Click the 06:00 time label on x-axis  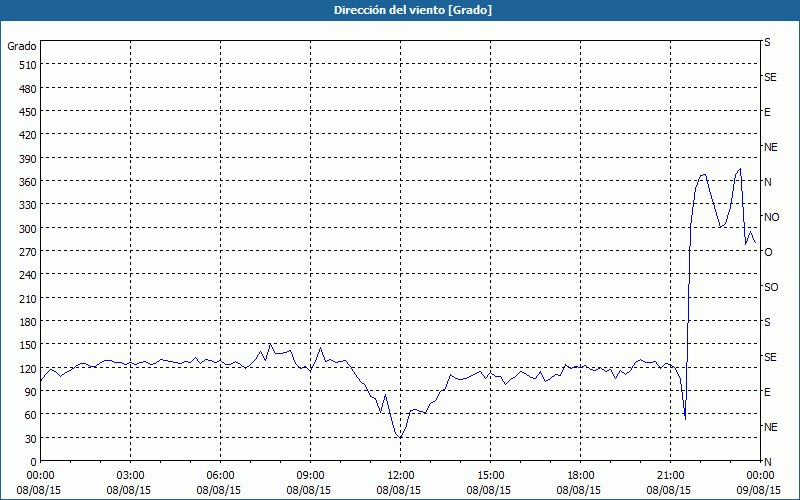(220, 476)
